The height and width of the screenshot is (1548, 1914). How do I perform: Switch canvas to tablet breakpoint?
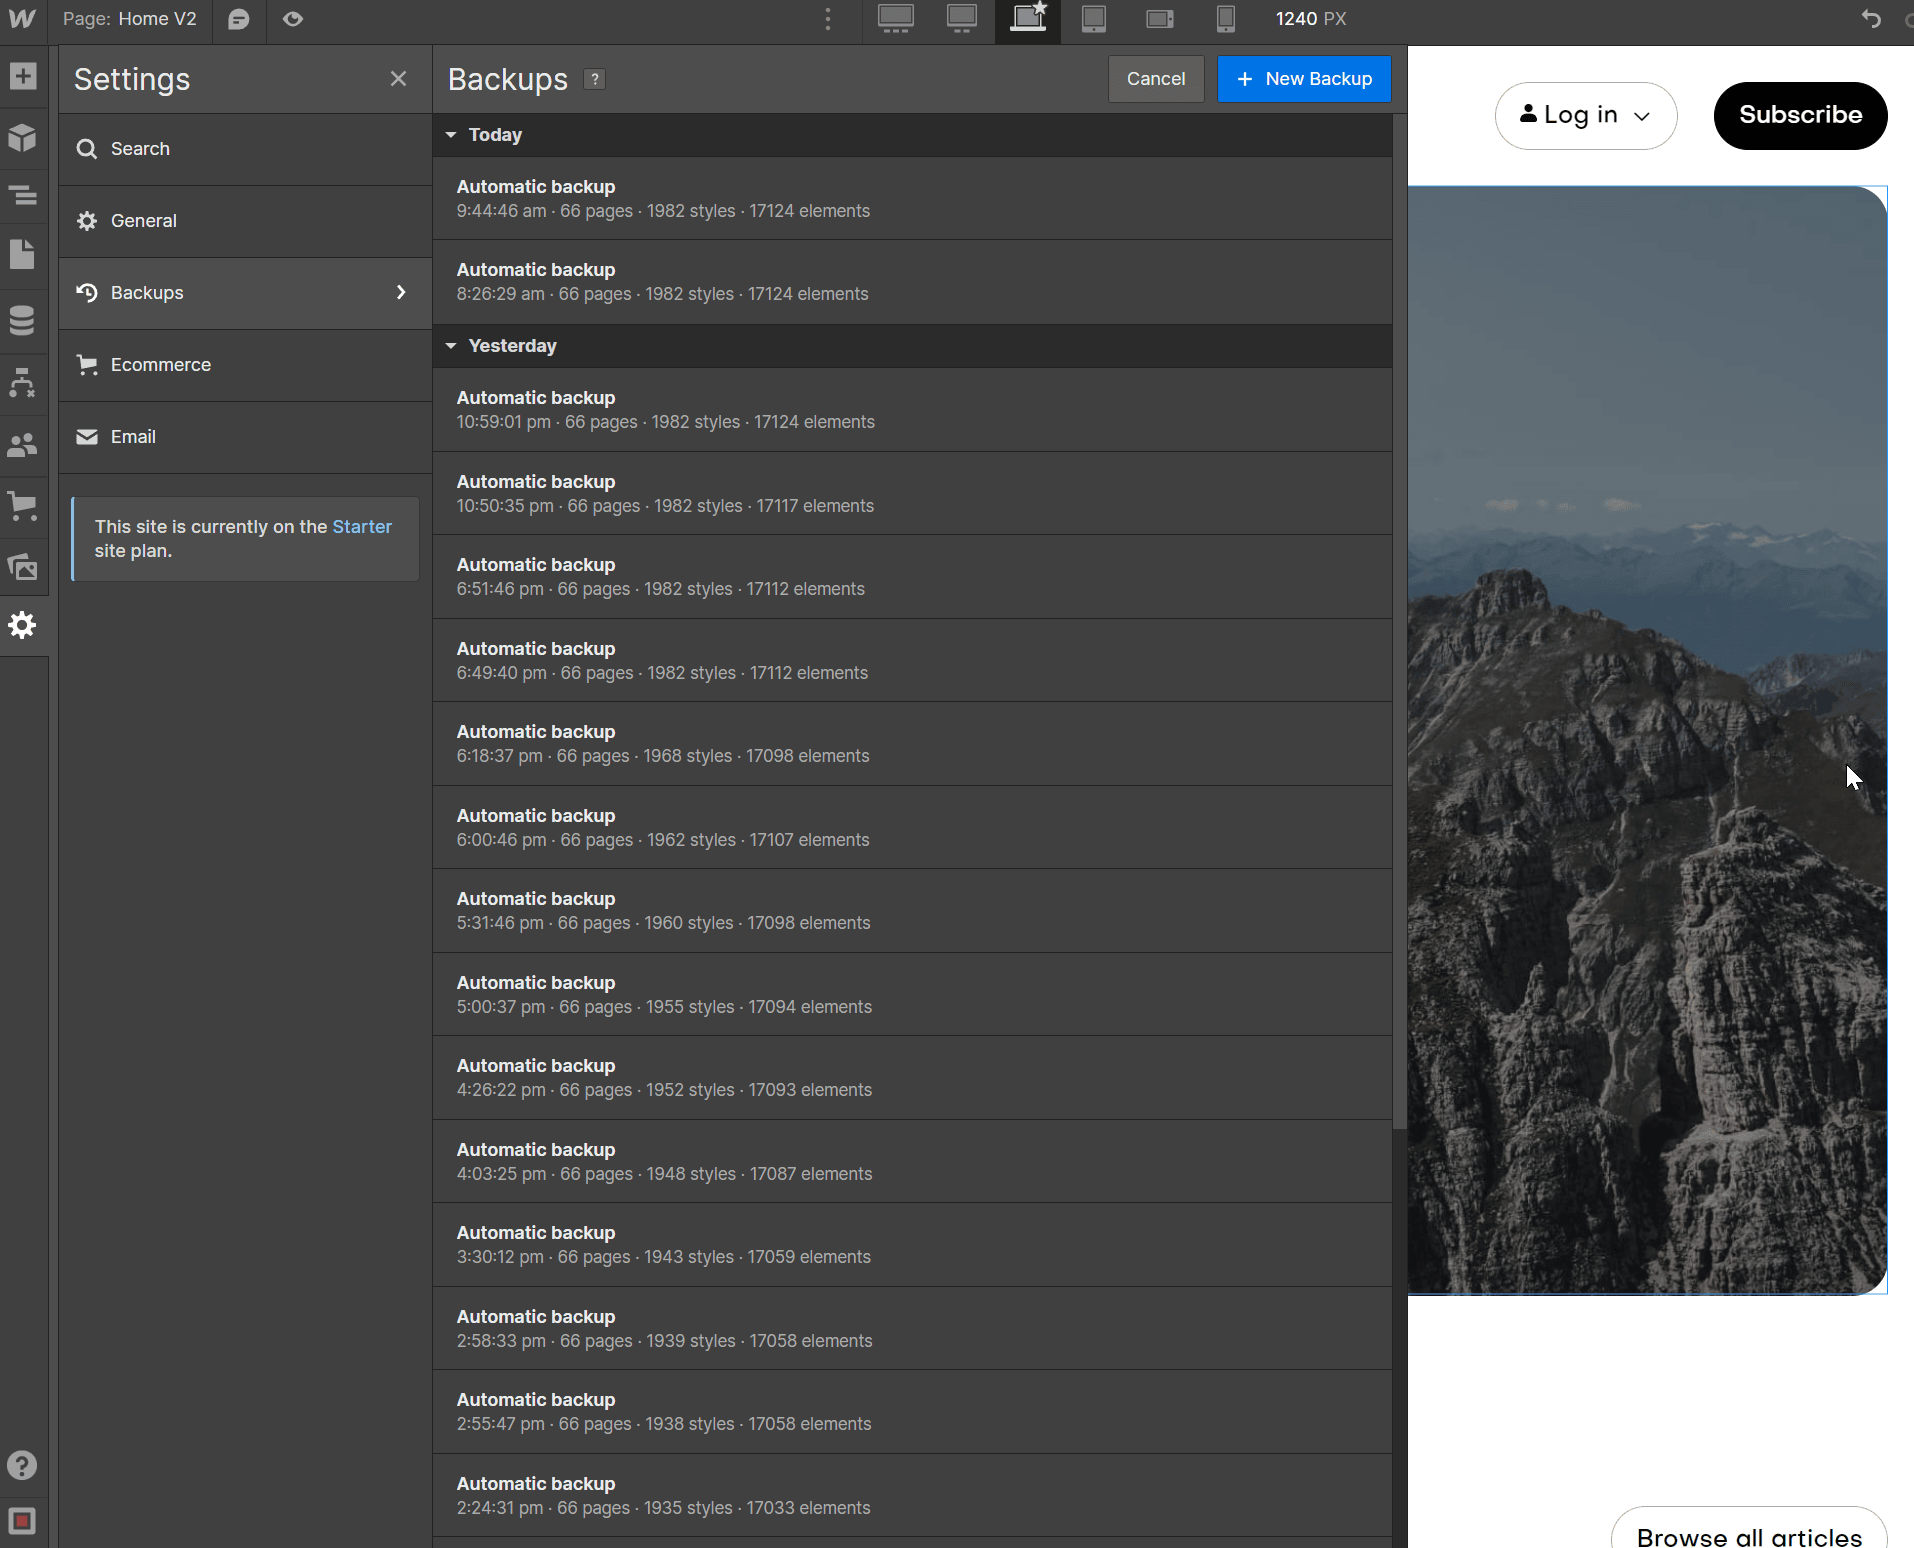click(1095, 19)
